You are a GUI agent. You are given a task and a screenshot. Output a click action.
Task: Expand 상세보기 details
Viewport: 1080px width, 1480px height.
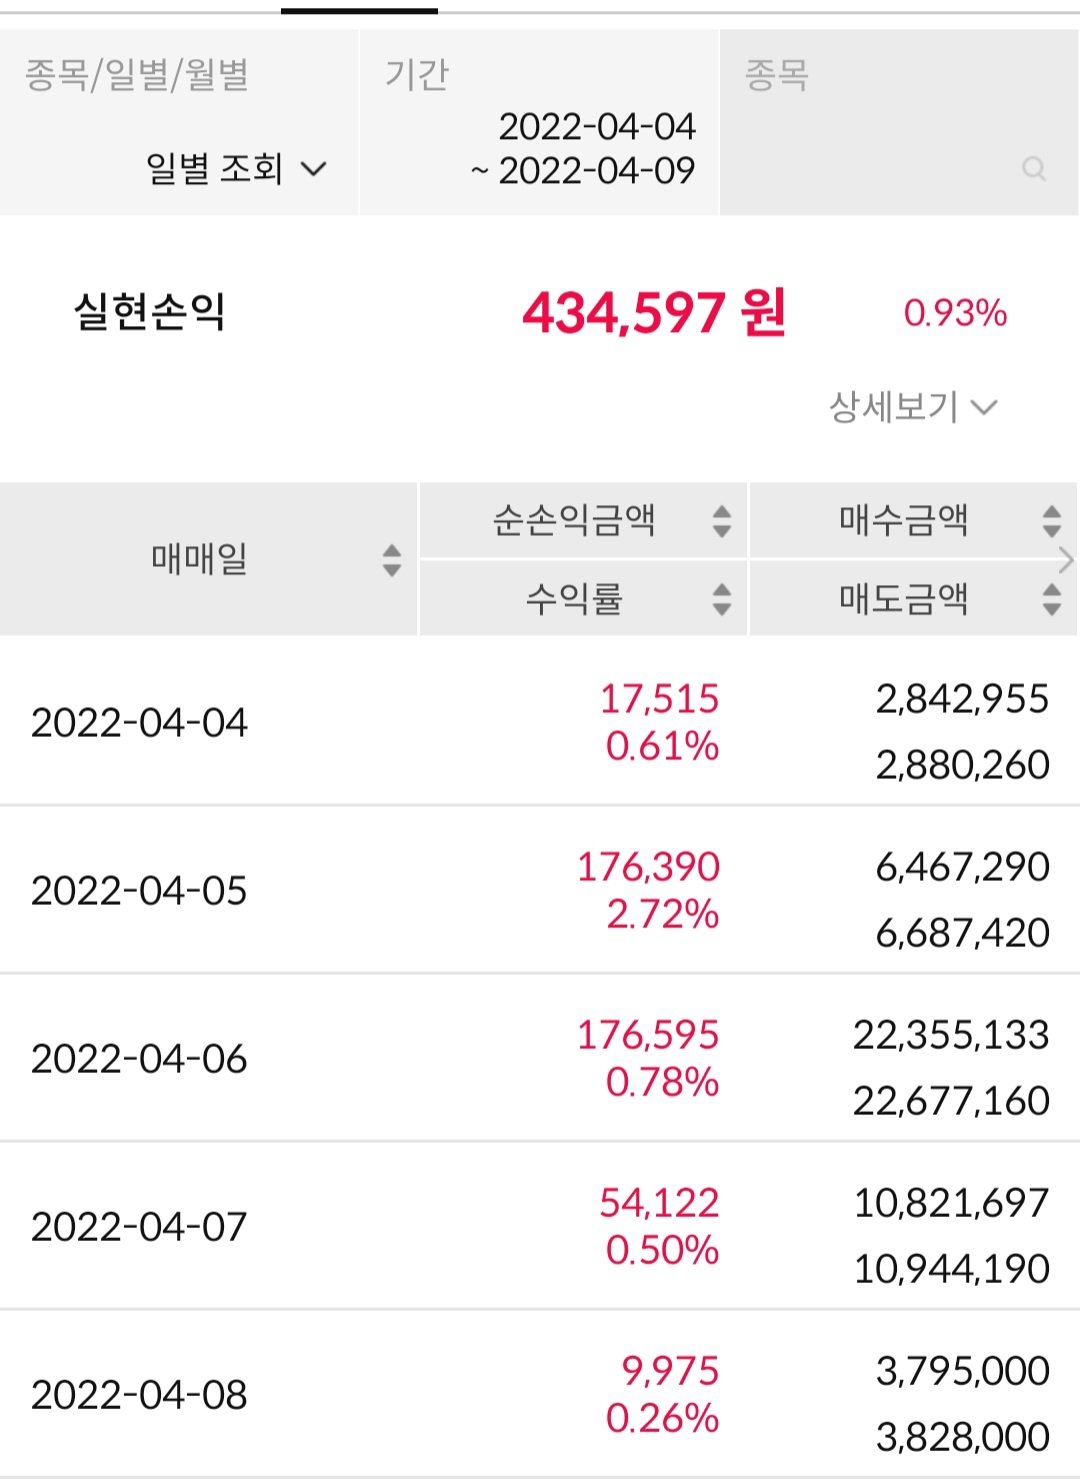tap(913, 407)
